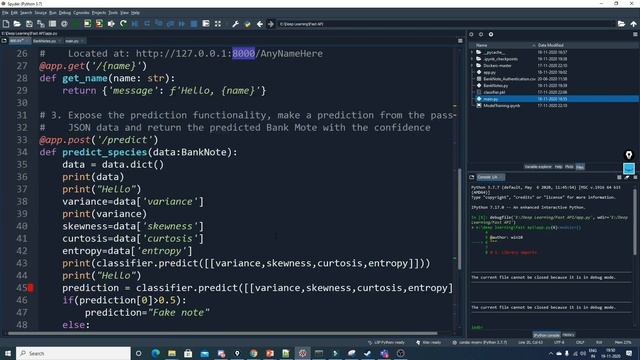Click the editor vertical scrollbar
Viewport: 640px width, 360px height.
click(x=460, y=219)
